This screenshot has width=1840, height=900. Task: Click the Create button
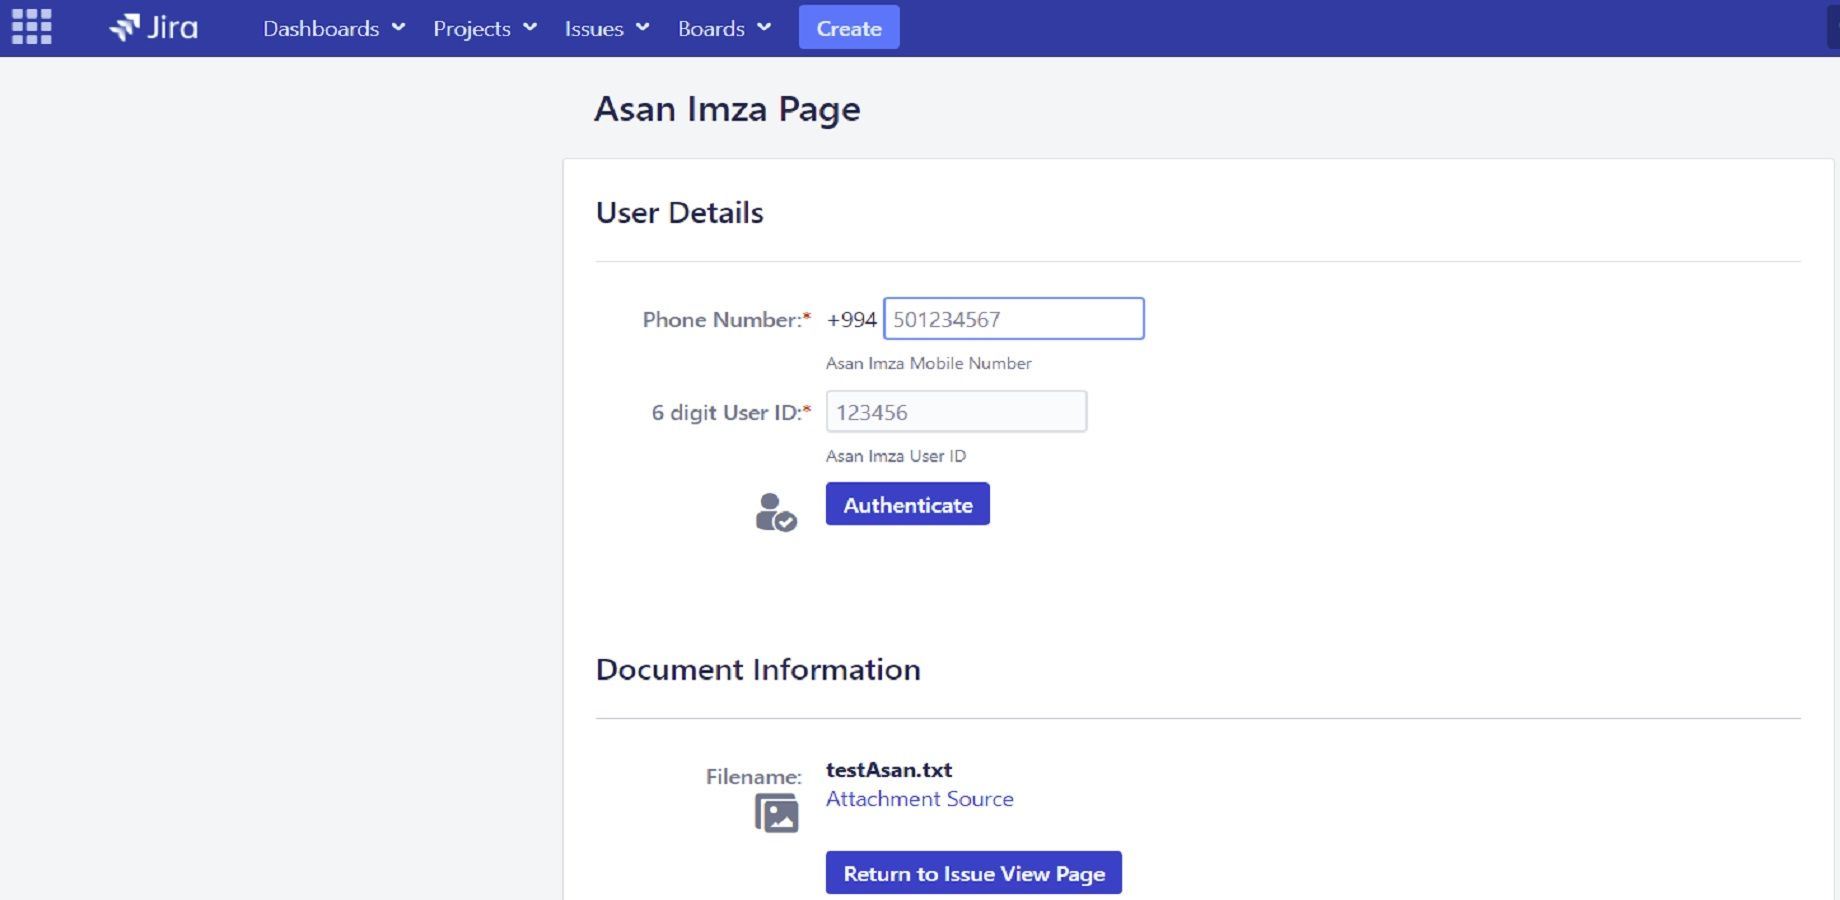point(849,27)
